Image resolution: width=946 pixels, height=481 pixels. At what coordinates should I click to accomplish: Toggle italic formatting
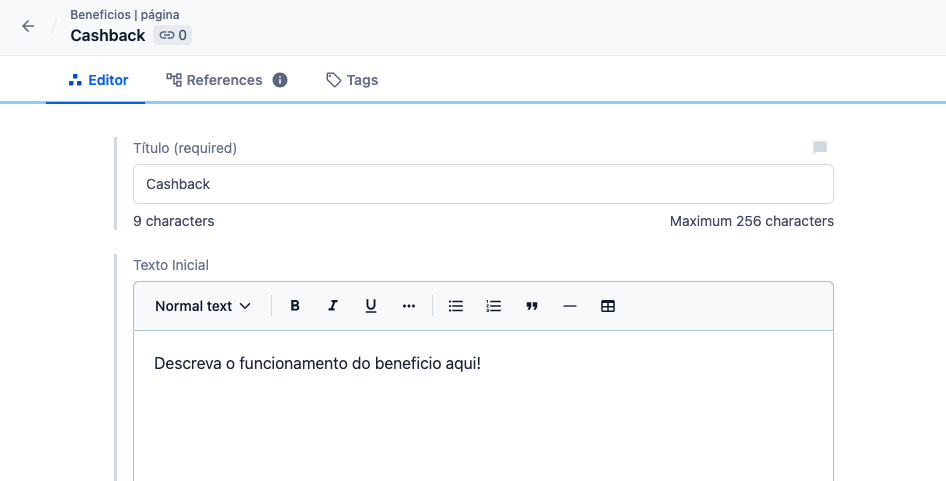click(333, 306)
